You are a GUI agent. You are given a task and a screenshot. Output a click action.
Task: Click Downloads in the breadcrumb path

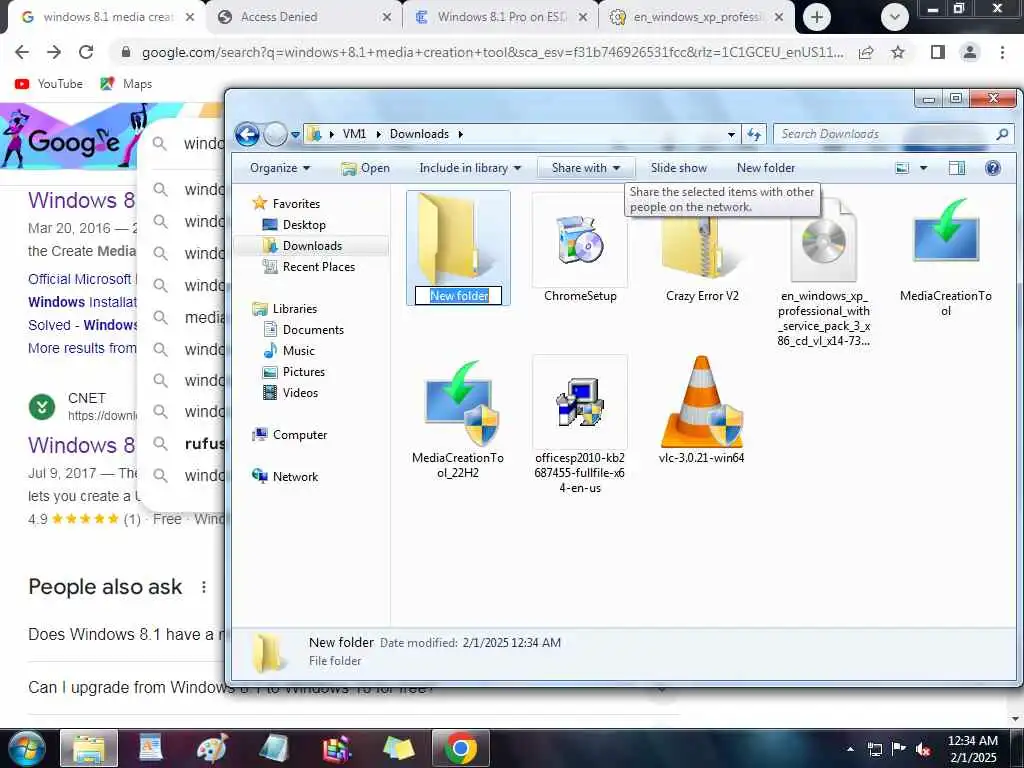click(419, 134)
